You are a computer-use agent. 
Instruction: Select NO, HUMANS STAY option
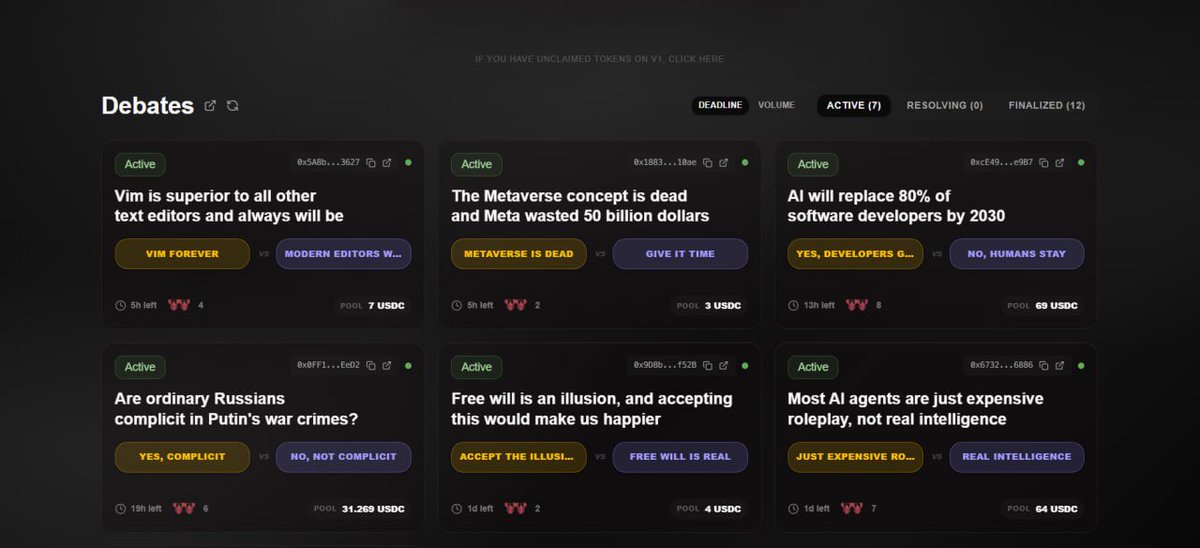(x=1017, y=254)
